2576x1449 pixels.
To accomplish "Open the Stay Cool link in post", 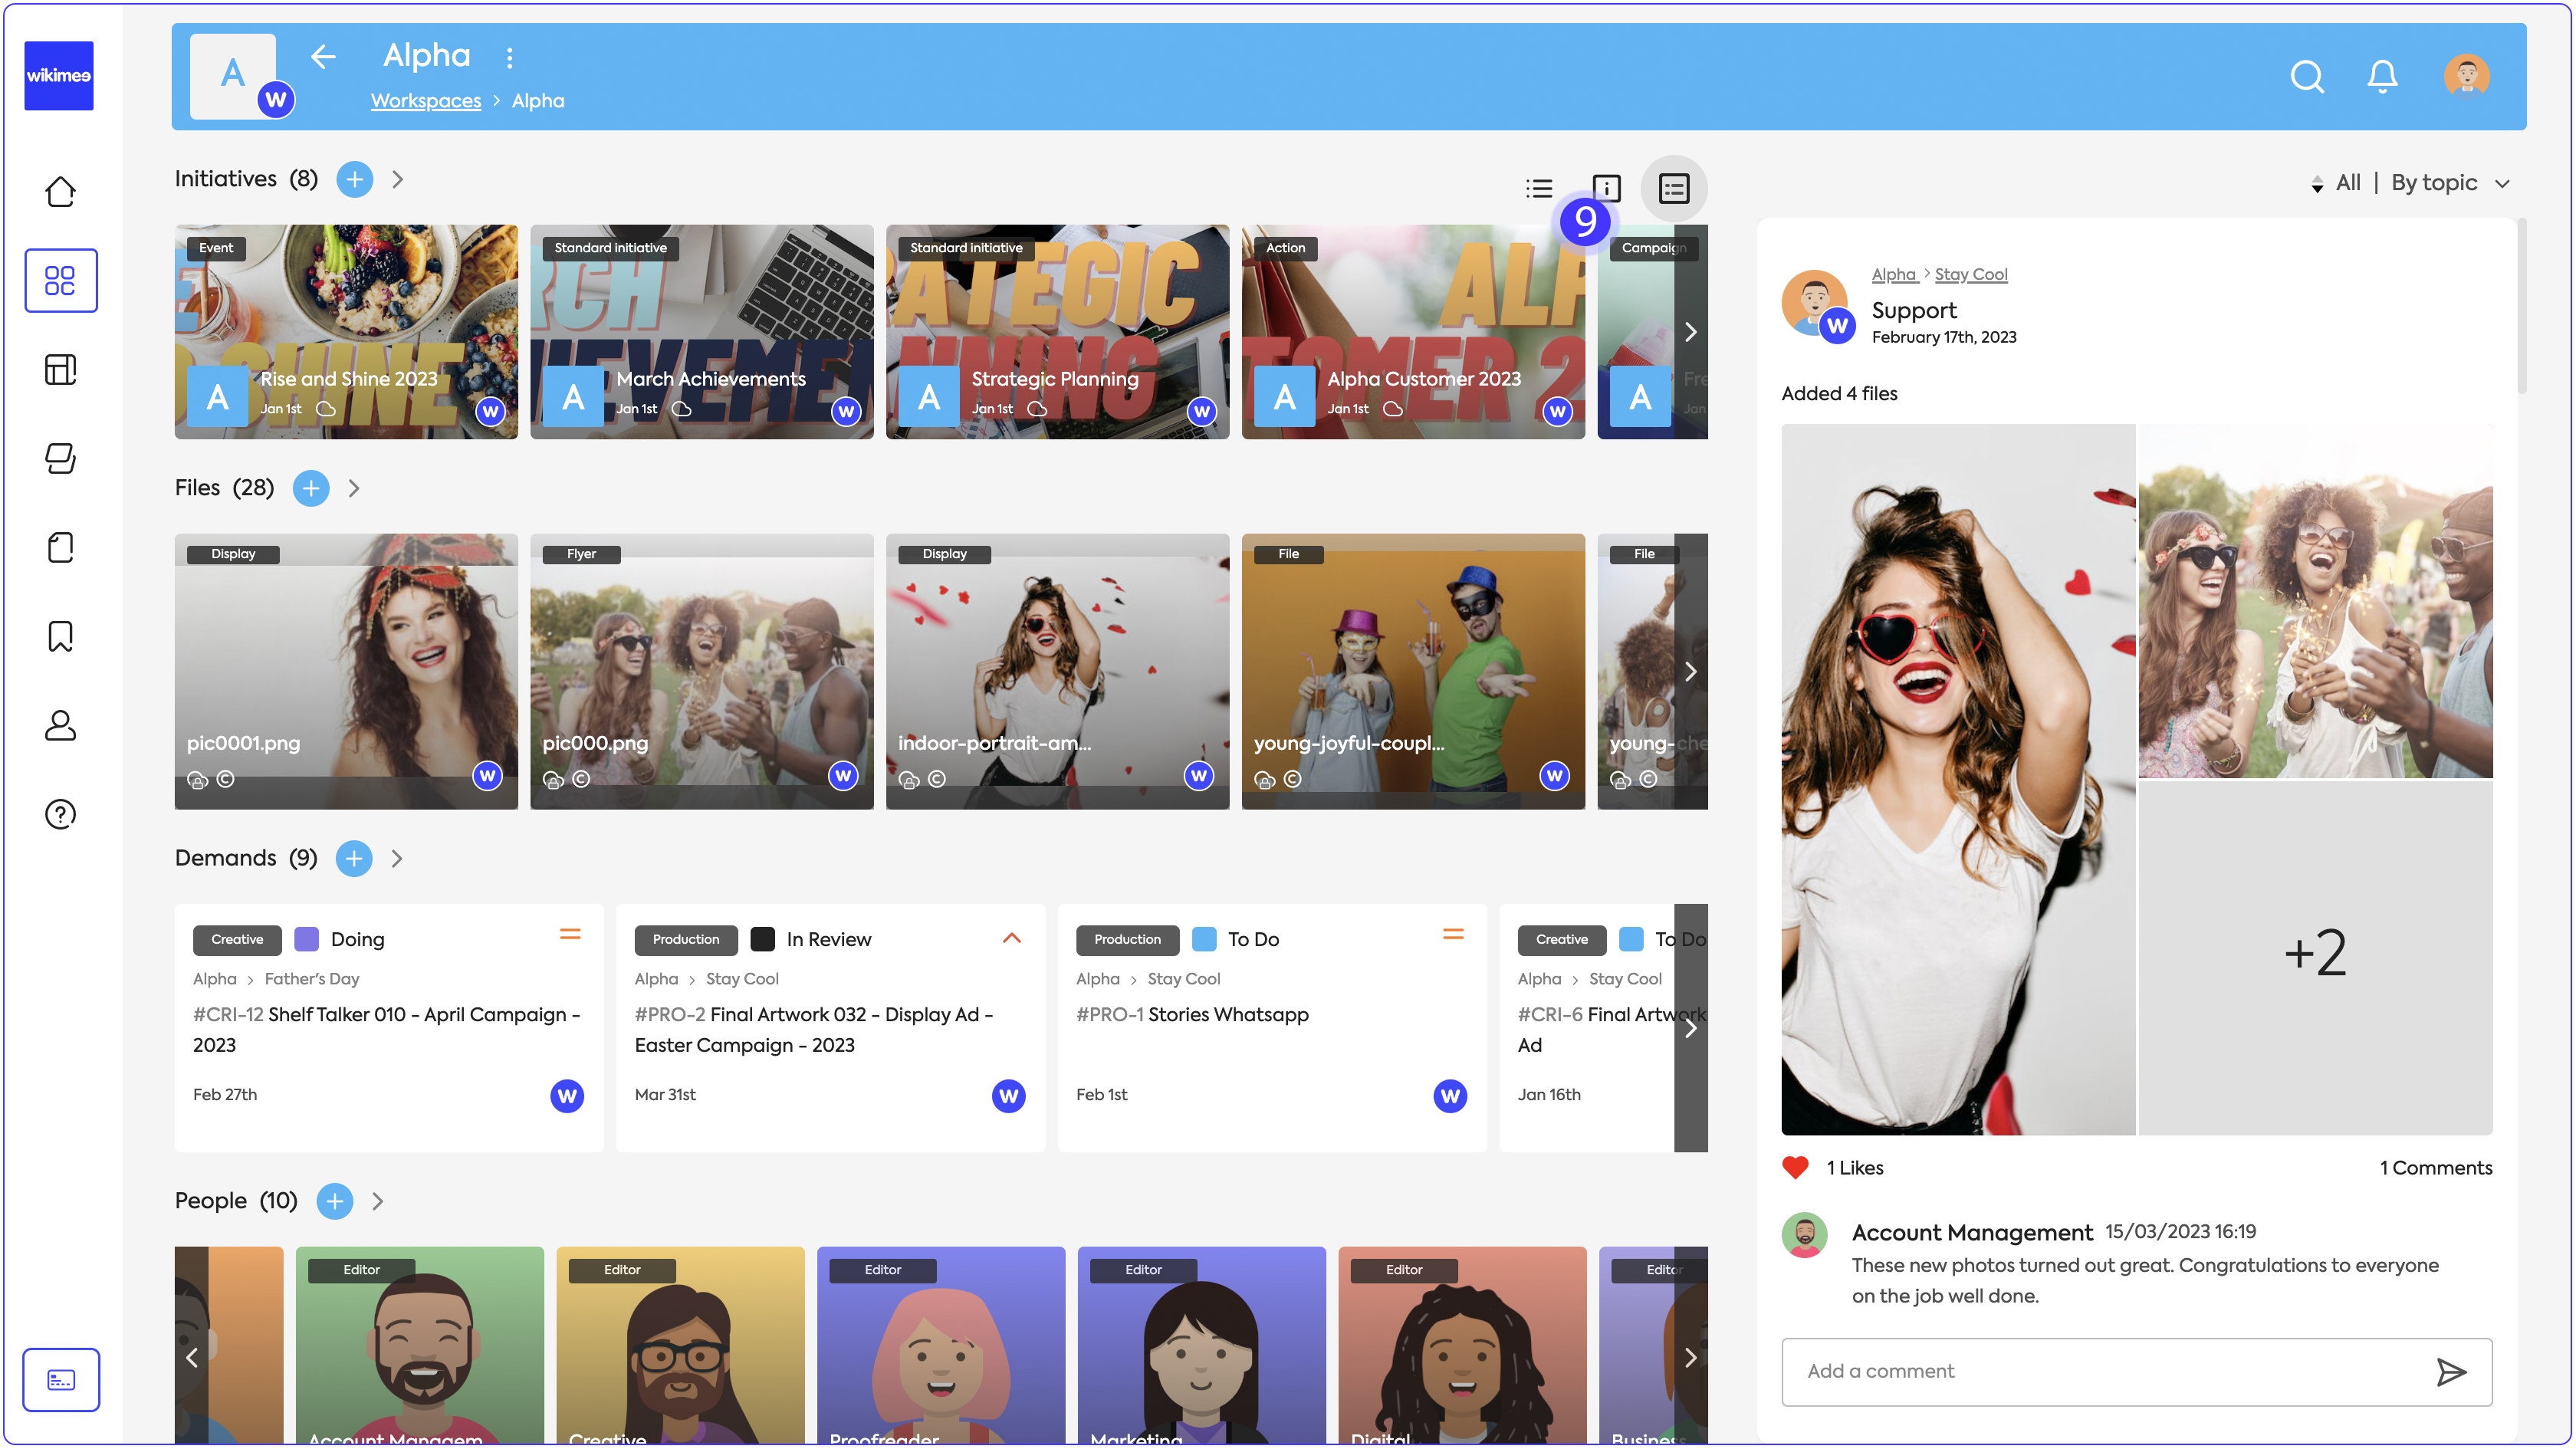I will point(1970,274).
